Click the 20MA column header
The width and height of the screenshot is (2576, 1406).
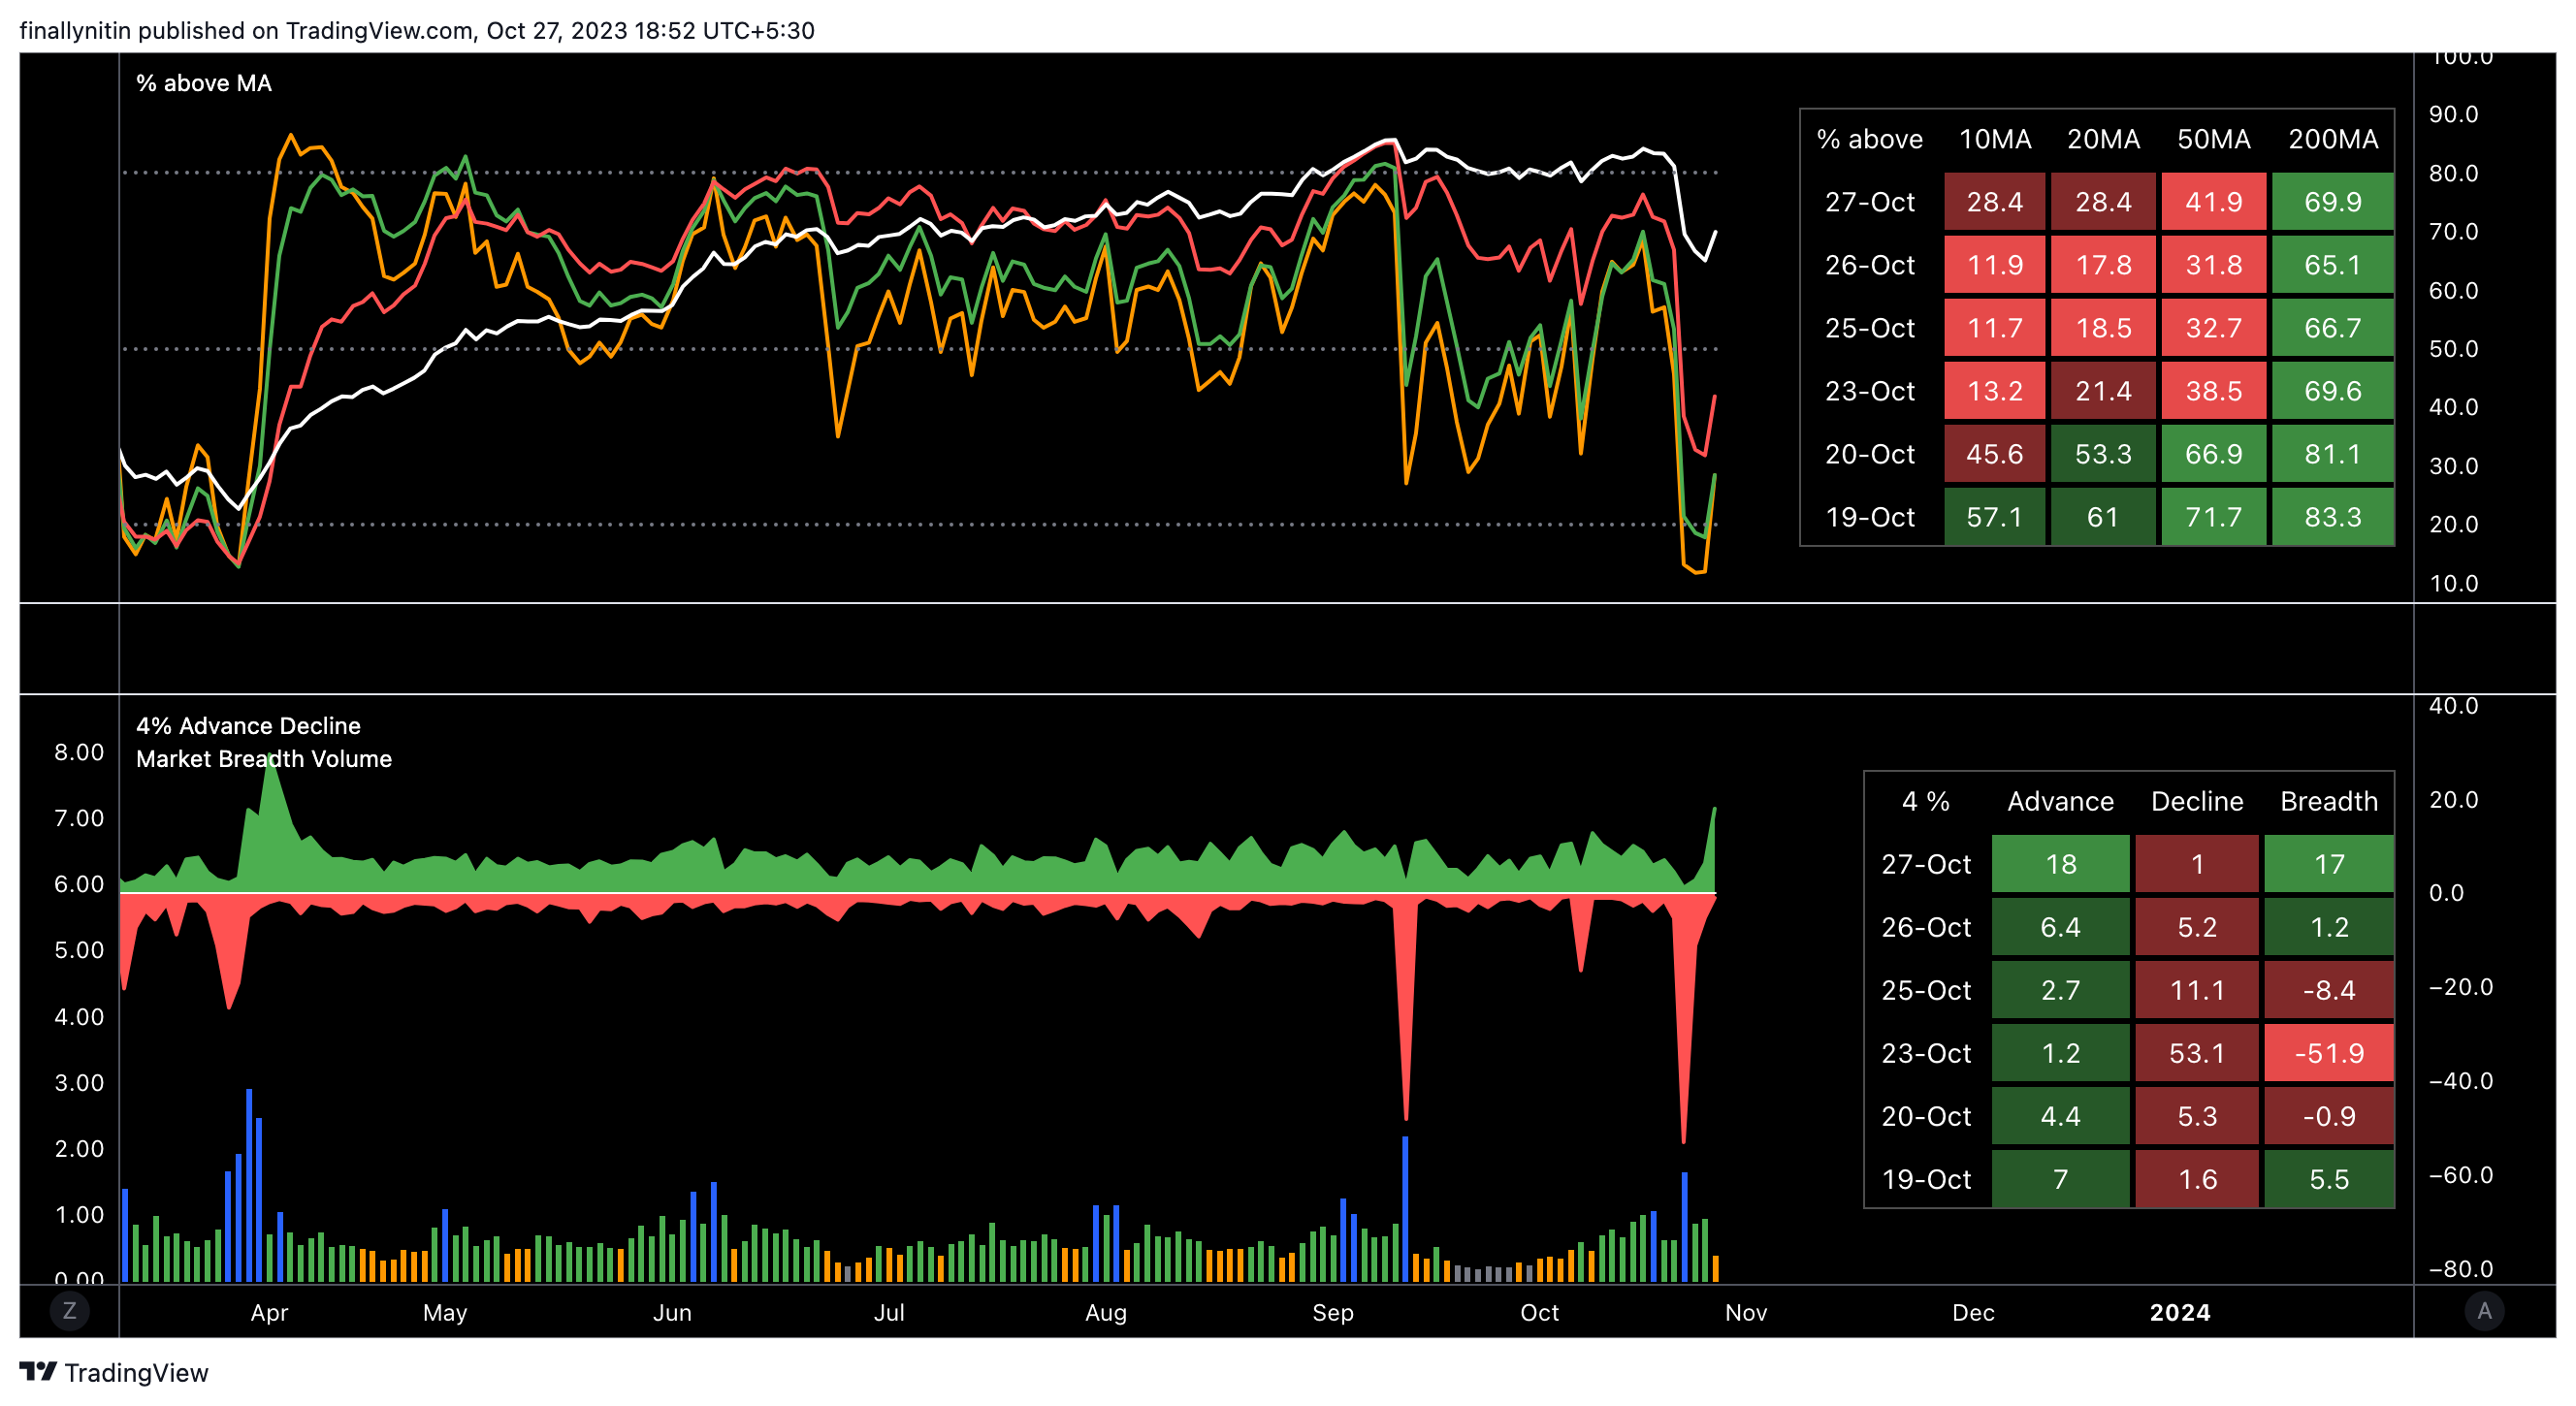click(x=2104, y=139)
